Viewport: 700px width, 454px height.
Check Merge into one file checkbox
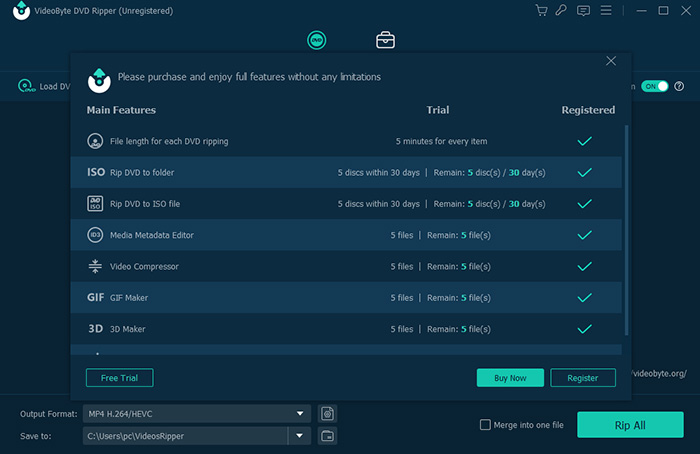coord(485,425)
